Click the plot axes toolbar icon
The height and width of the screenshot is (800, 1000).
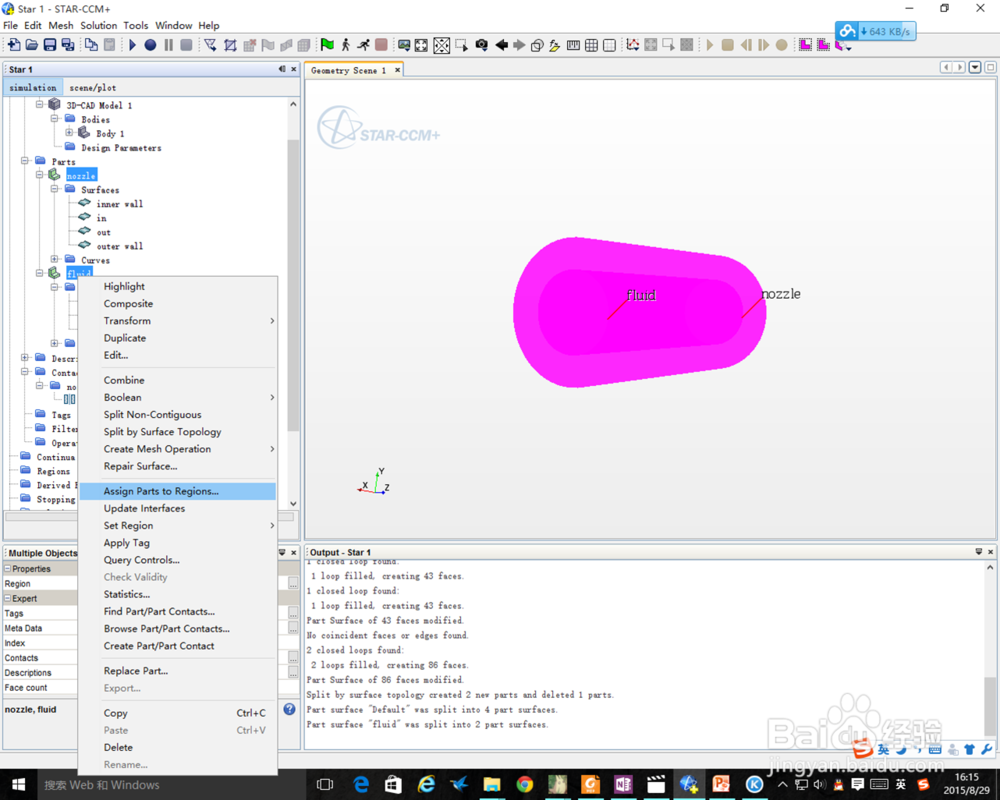(x=632, y=45)
